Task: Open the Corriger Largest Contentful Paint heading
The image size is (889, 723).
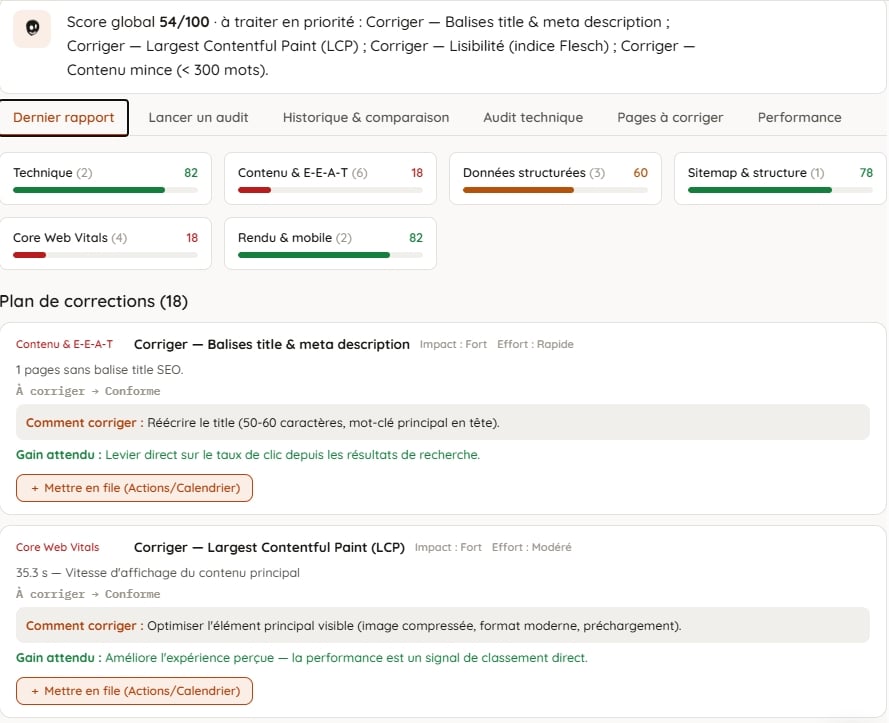Action: point(269,547)
